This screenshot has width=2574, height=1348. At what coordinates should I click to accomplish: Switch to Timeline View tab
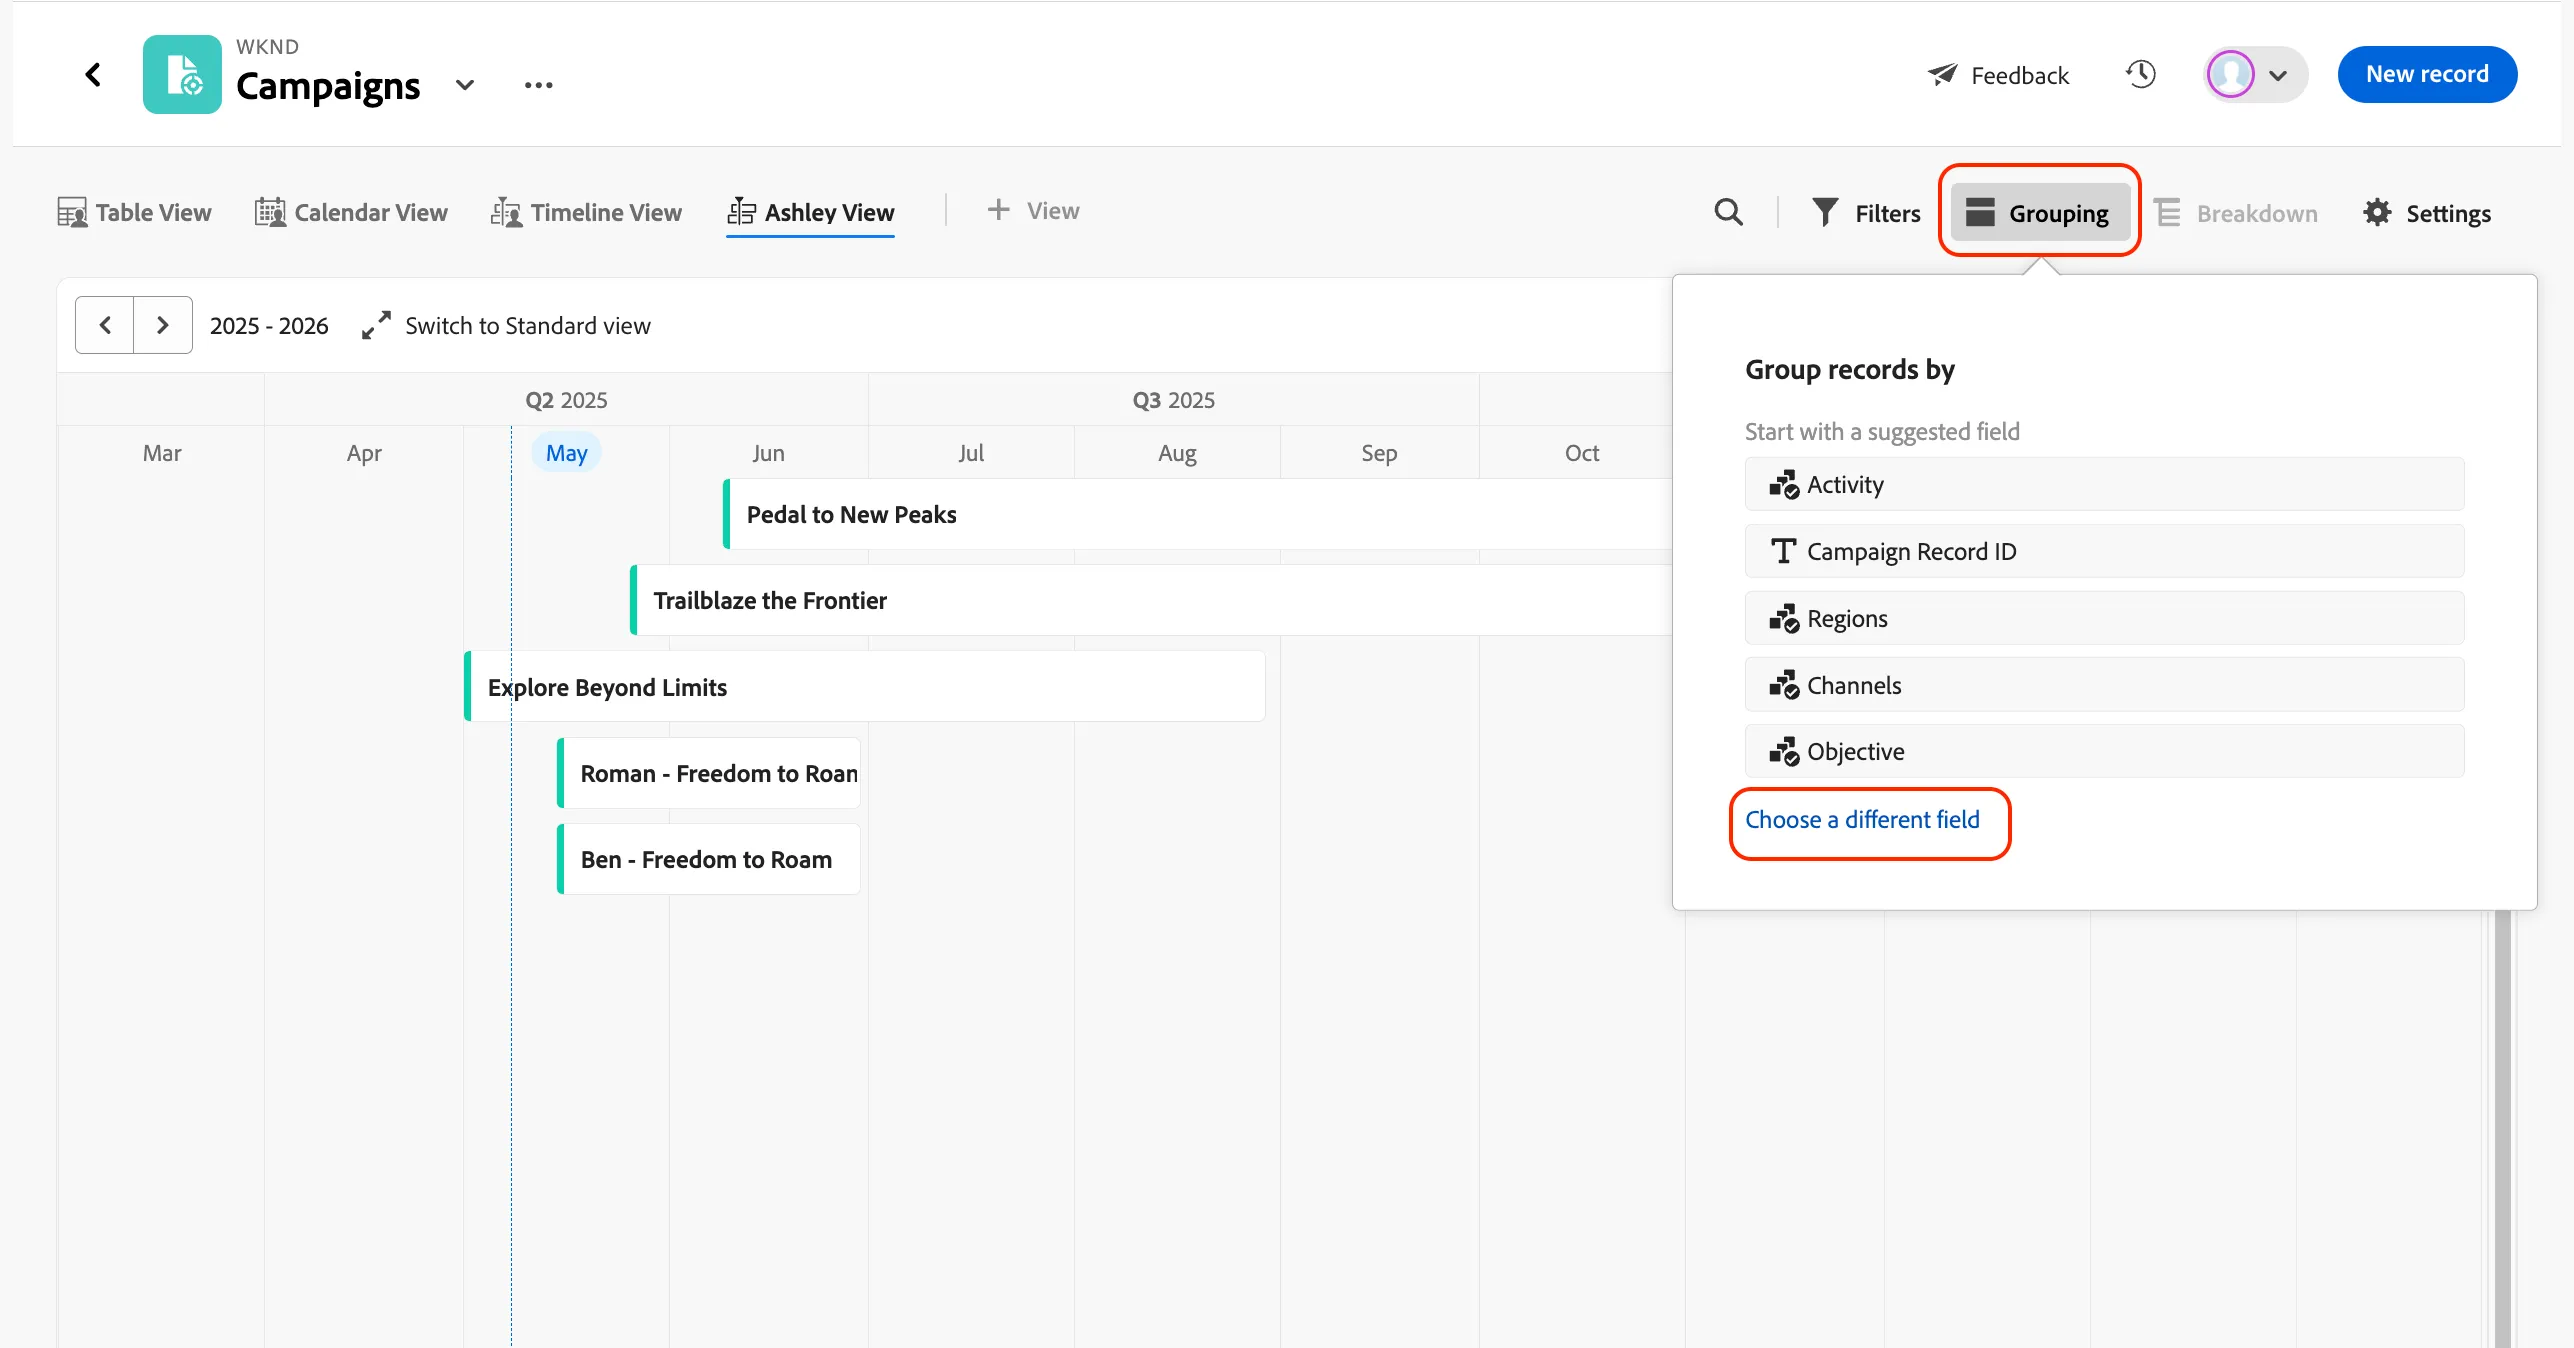(586, 213)
